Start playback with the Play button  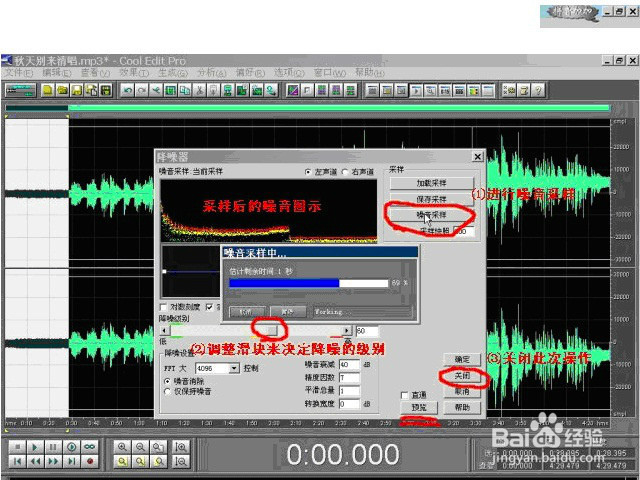click(x=35, y=447)
